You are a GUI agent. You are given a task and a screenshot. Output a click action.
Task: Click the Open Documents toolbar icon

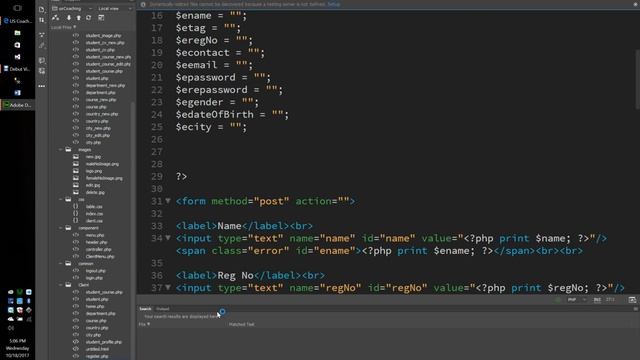(x=42, y=9)
